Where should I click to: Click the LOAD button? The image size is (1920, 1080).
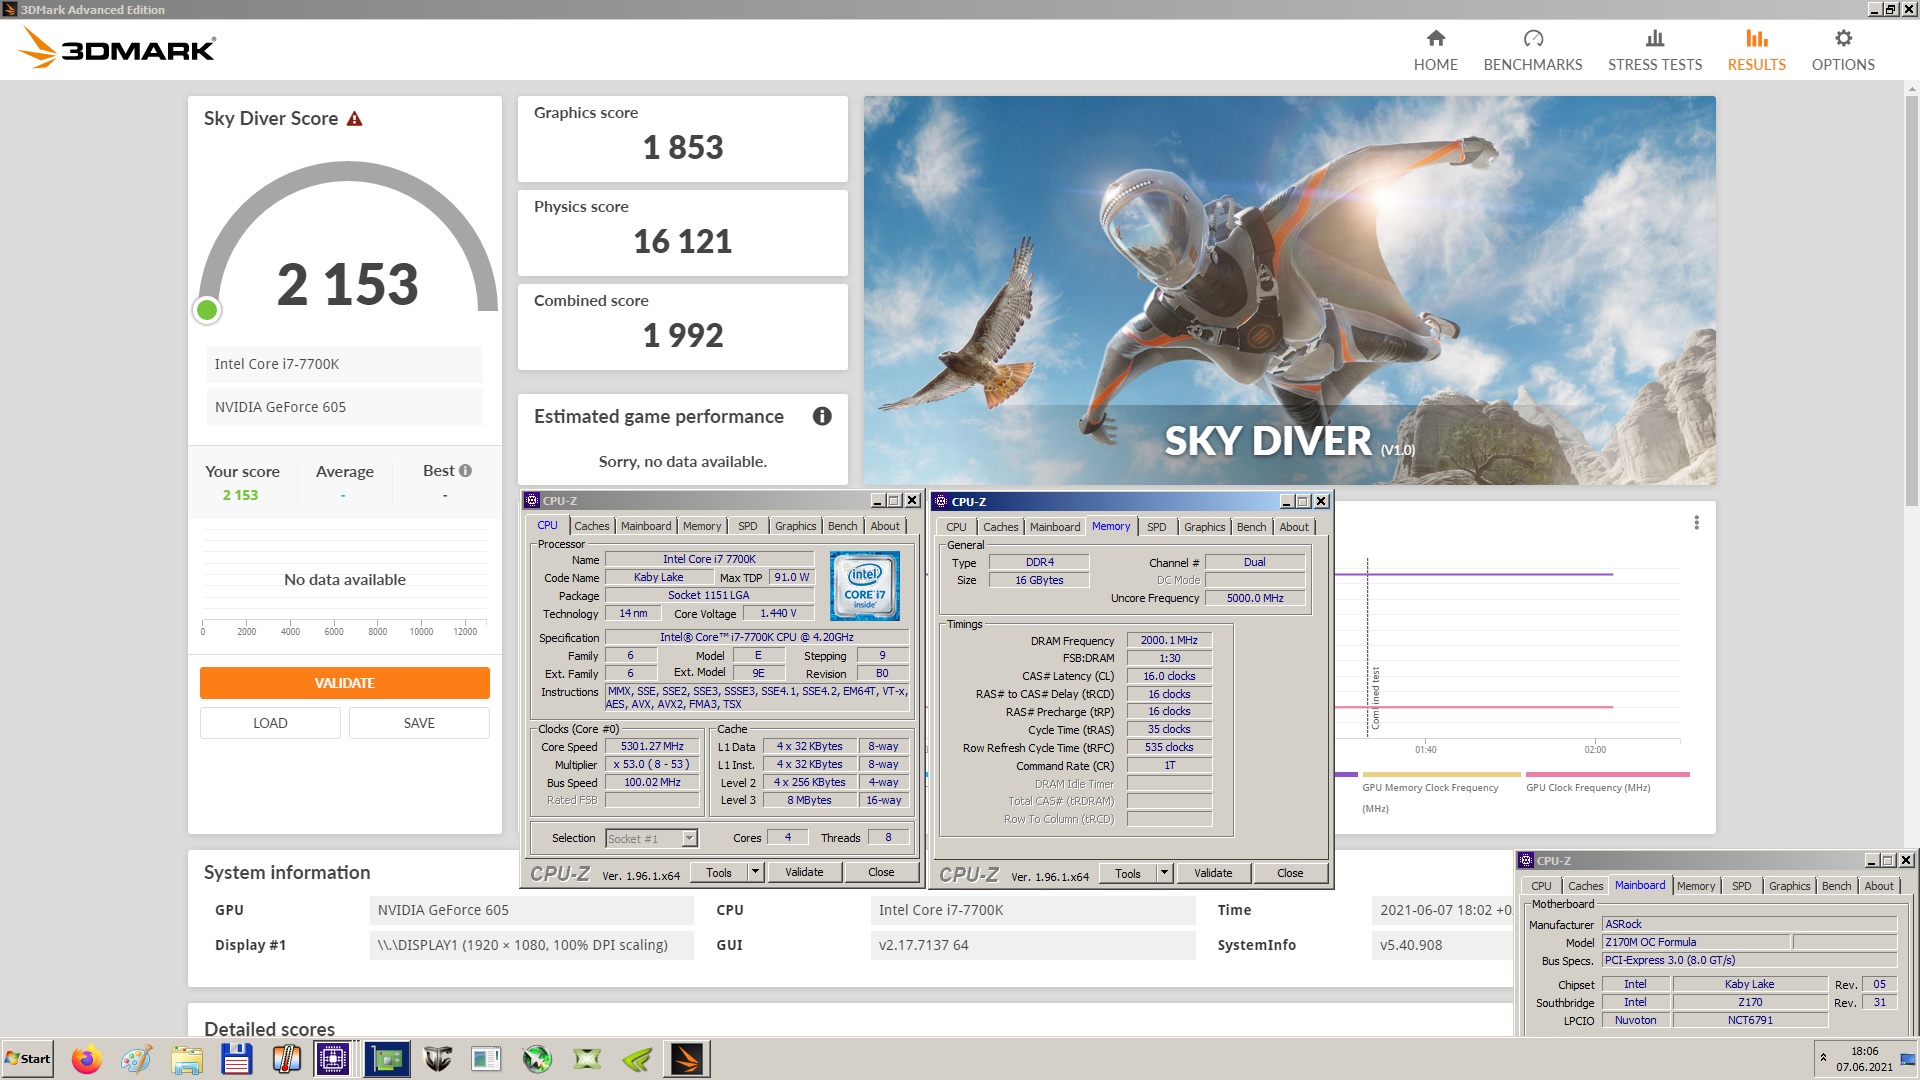click(270, 723)
